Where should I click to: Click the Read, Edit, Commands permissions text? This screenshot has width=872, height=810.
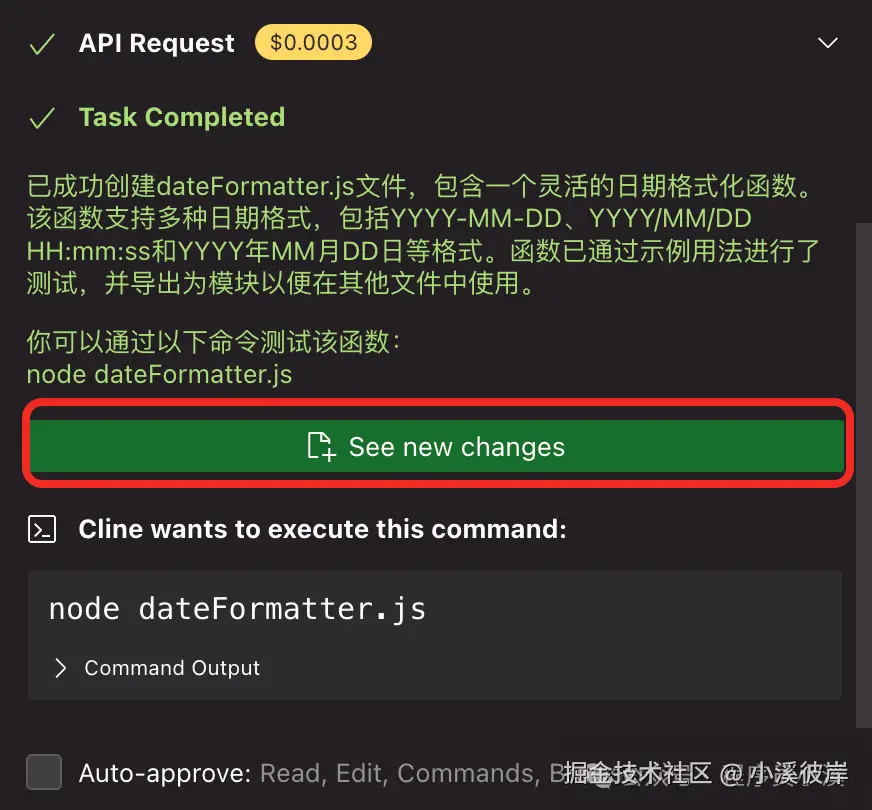[397, 773]
